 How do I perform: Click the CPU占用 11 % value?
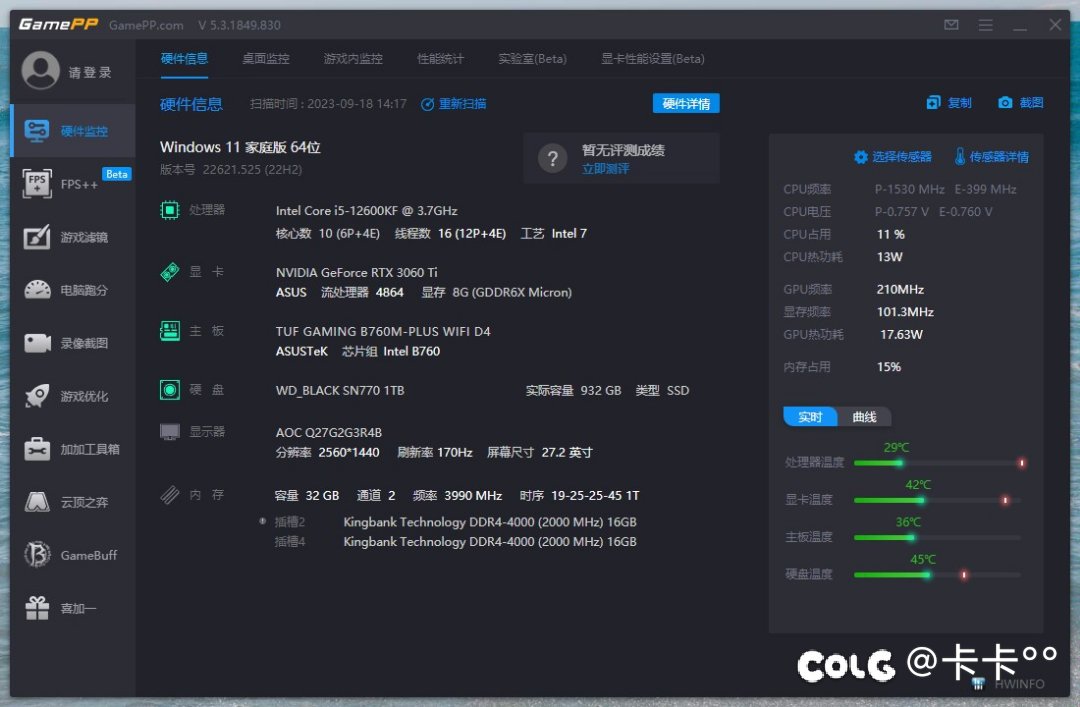tap(891, 234)
